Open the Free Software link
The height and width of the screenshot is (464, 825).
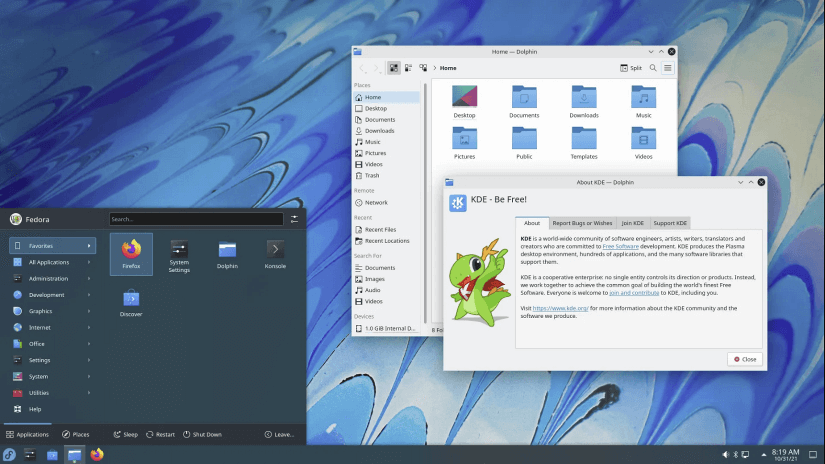pos(620,246)
